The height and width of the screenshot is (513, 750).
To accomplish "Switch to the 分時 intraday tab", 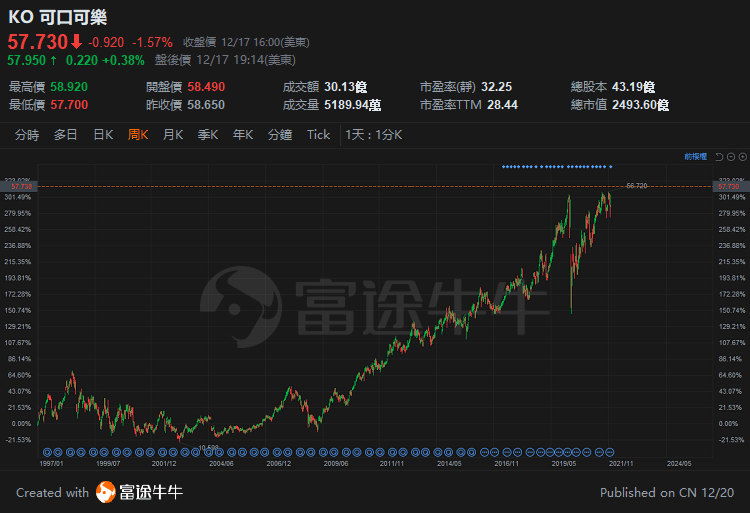I will (x=27, y=135).
